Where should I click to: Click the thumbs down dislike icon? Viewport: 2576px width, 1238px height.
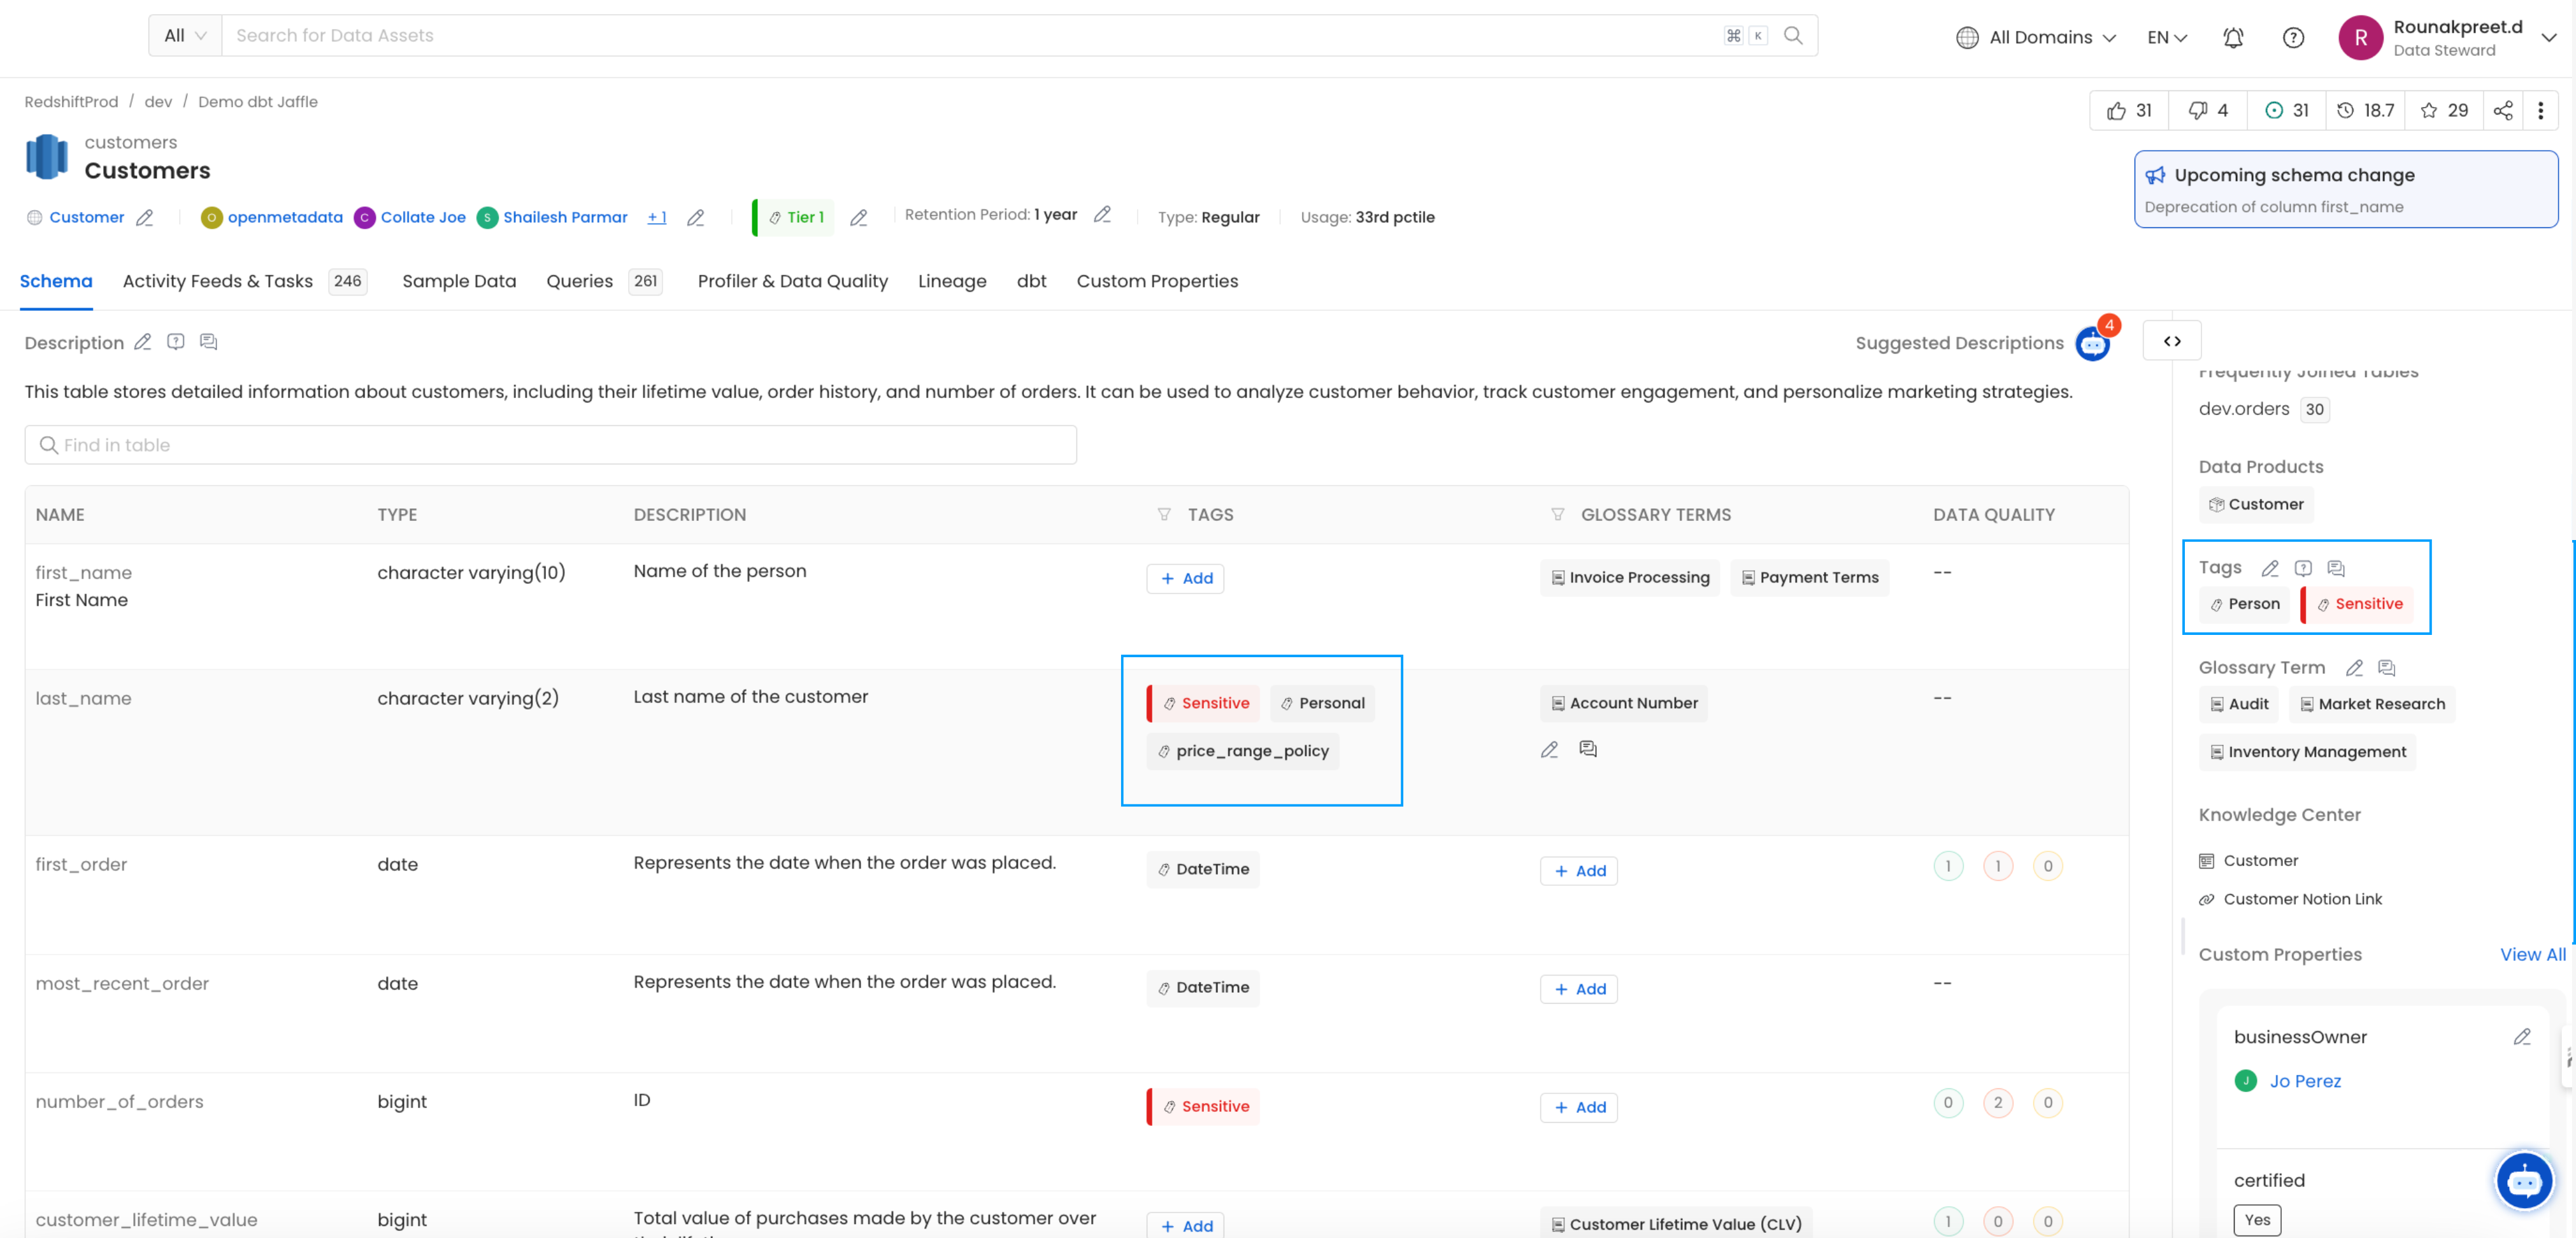(2197, 111)
